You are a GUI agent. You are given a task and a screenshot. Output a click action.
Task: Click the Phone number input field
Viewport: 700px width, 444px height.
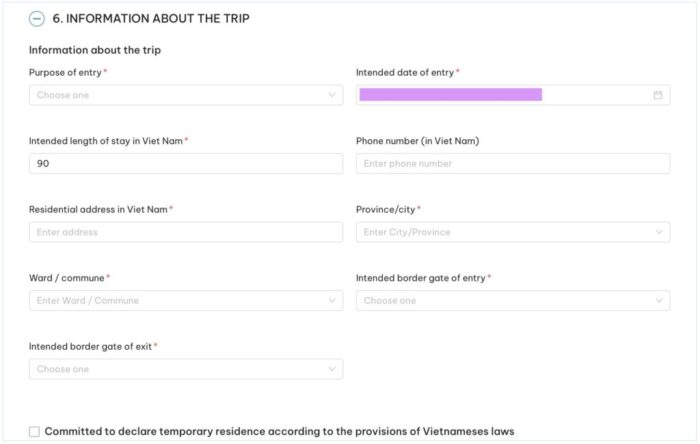point(512,163)
